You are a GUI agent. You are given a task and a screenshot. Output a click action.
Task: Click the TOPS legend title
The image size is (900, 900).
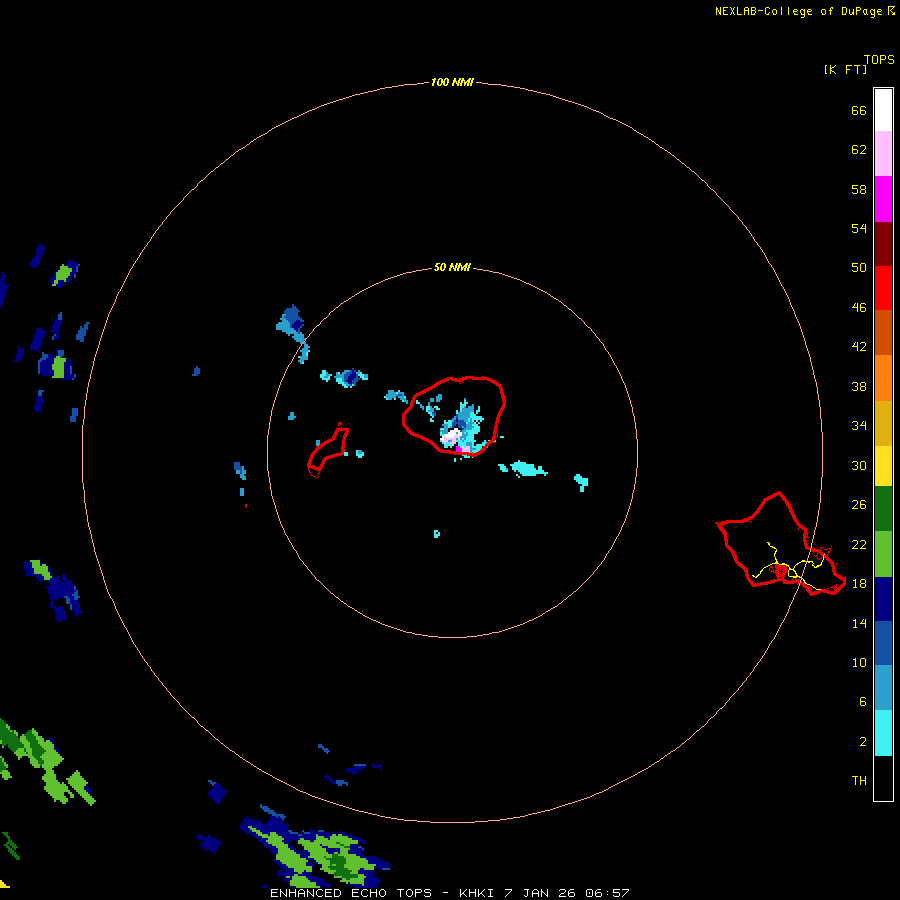pos(879,59)
